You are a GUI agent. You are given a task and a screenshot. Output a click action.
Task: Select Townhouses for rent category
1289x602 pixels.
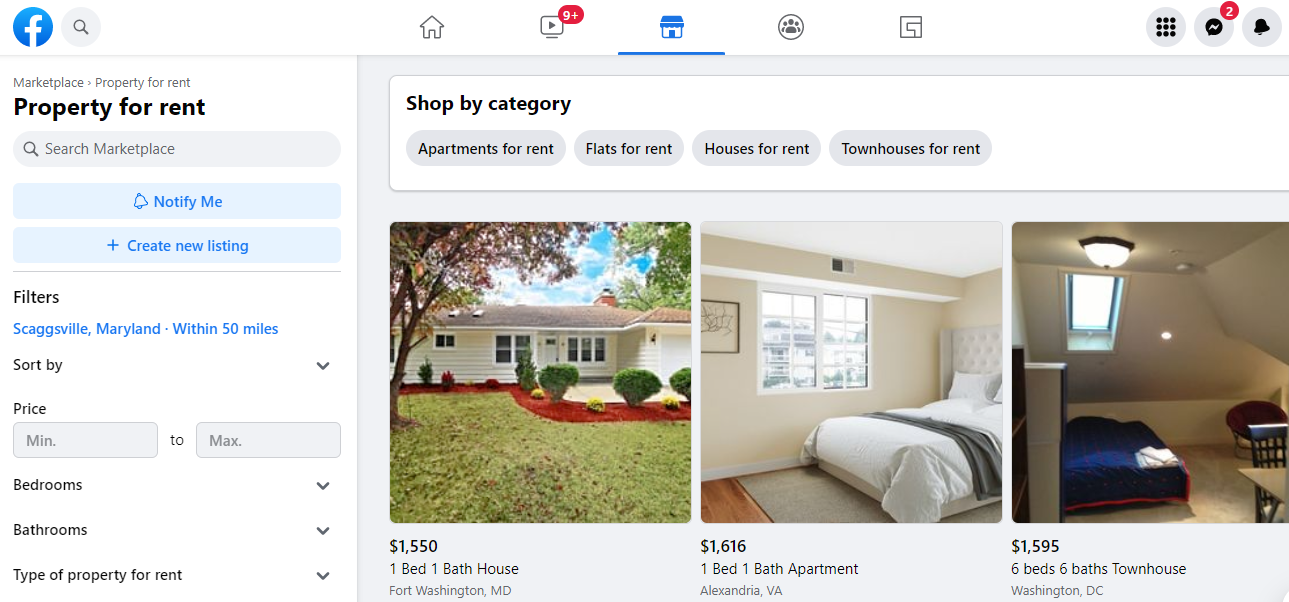pos(910,149)
